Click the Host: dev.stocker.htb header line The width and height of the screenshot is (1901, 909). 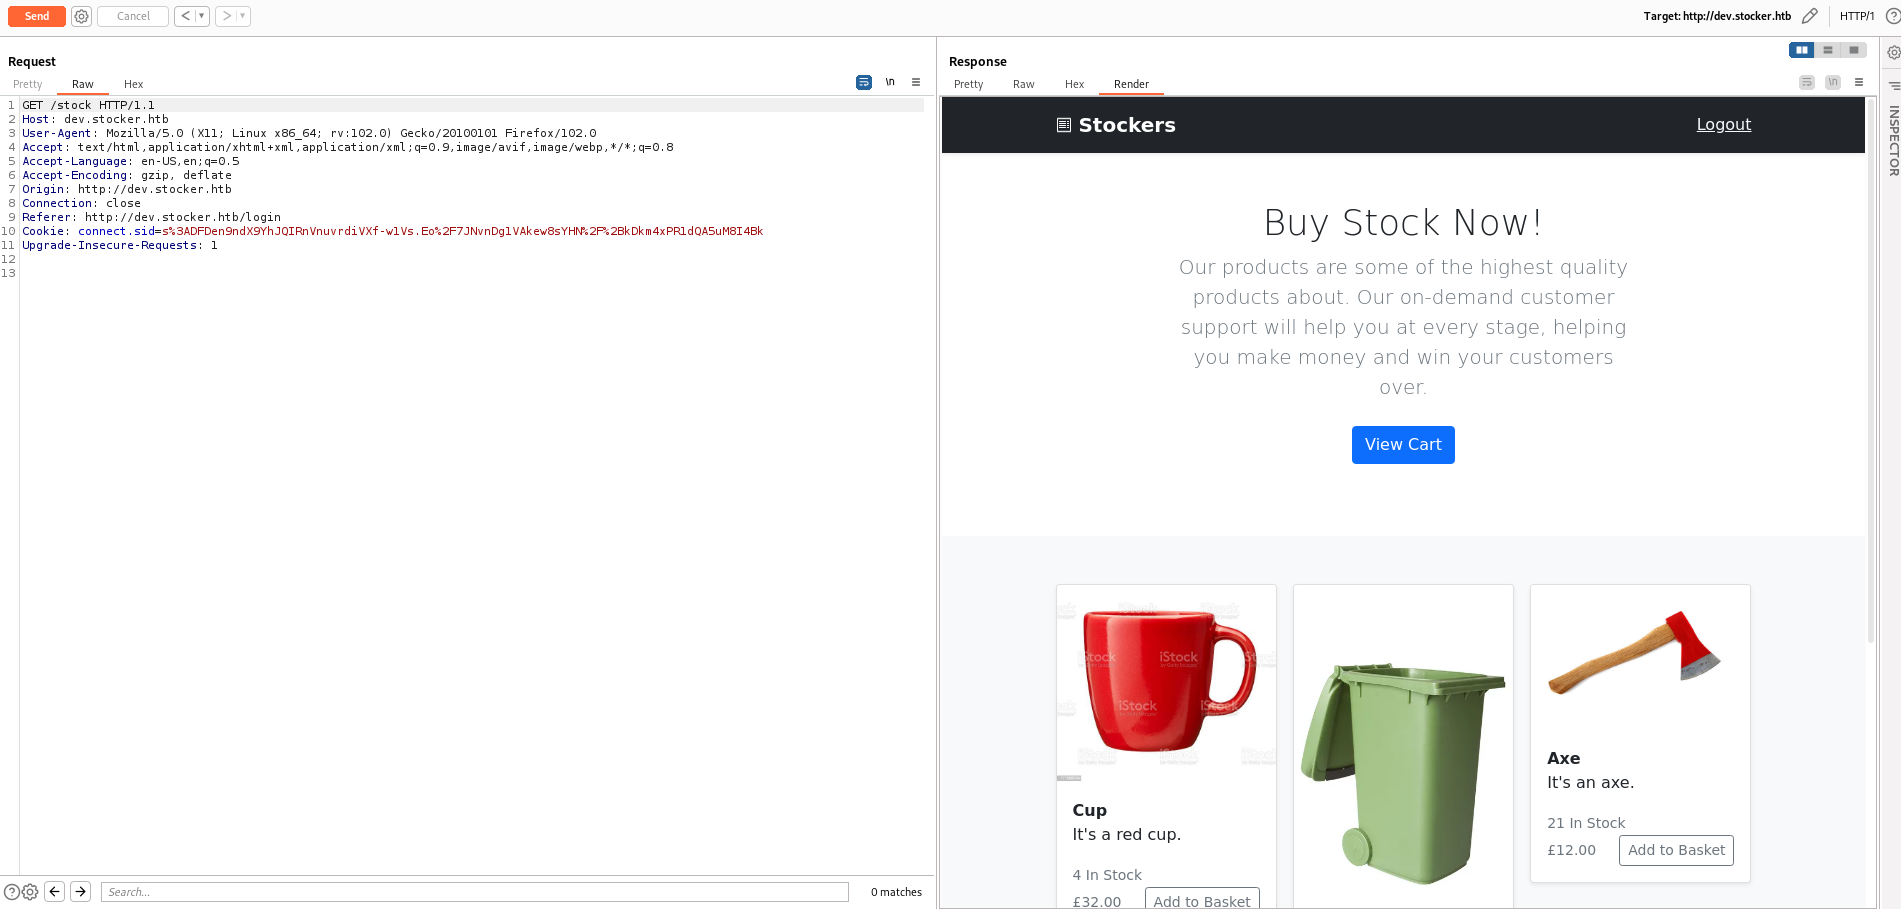[95, 119]
